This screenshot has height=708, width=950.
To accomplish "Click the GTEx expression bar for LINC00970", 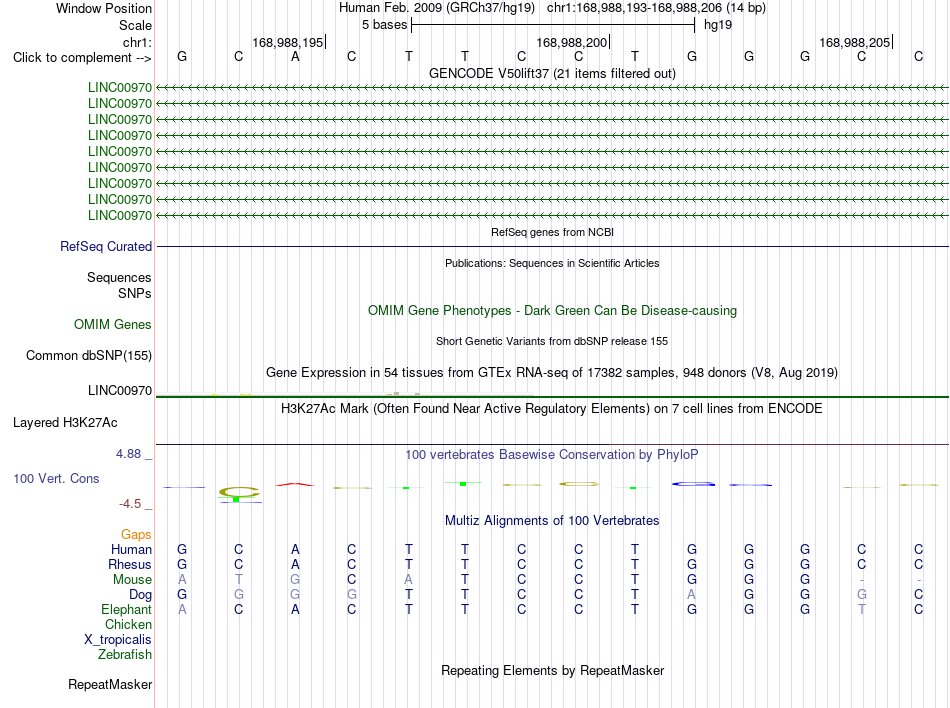I will point(552,396).
